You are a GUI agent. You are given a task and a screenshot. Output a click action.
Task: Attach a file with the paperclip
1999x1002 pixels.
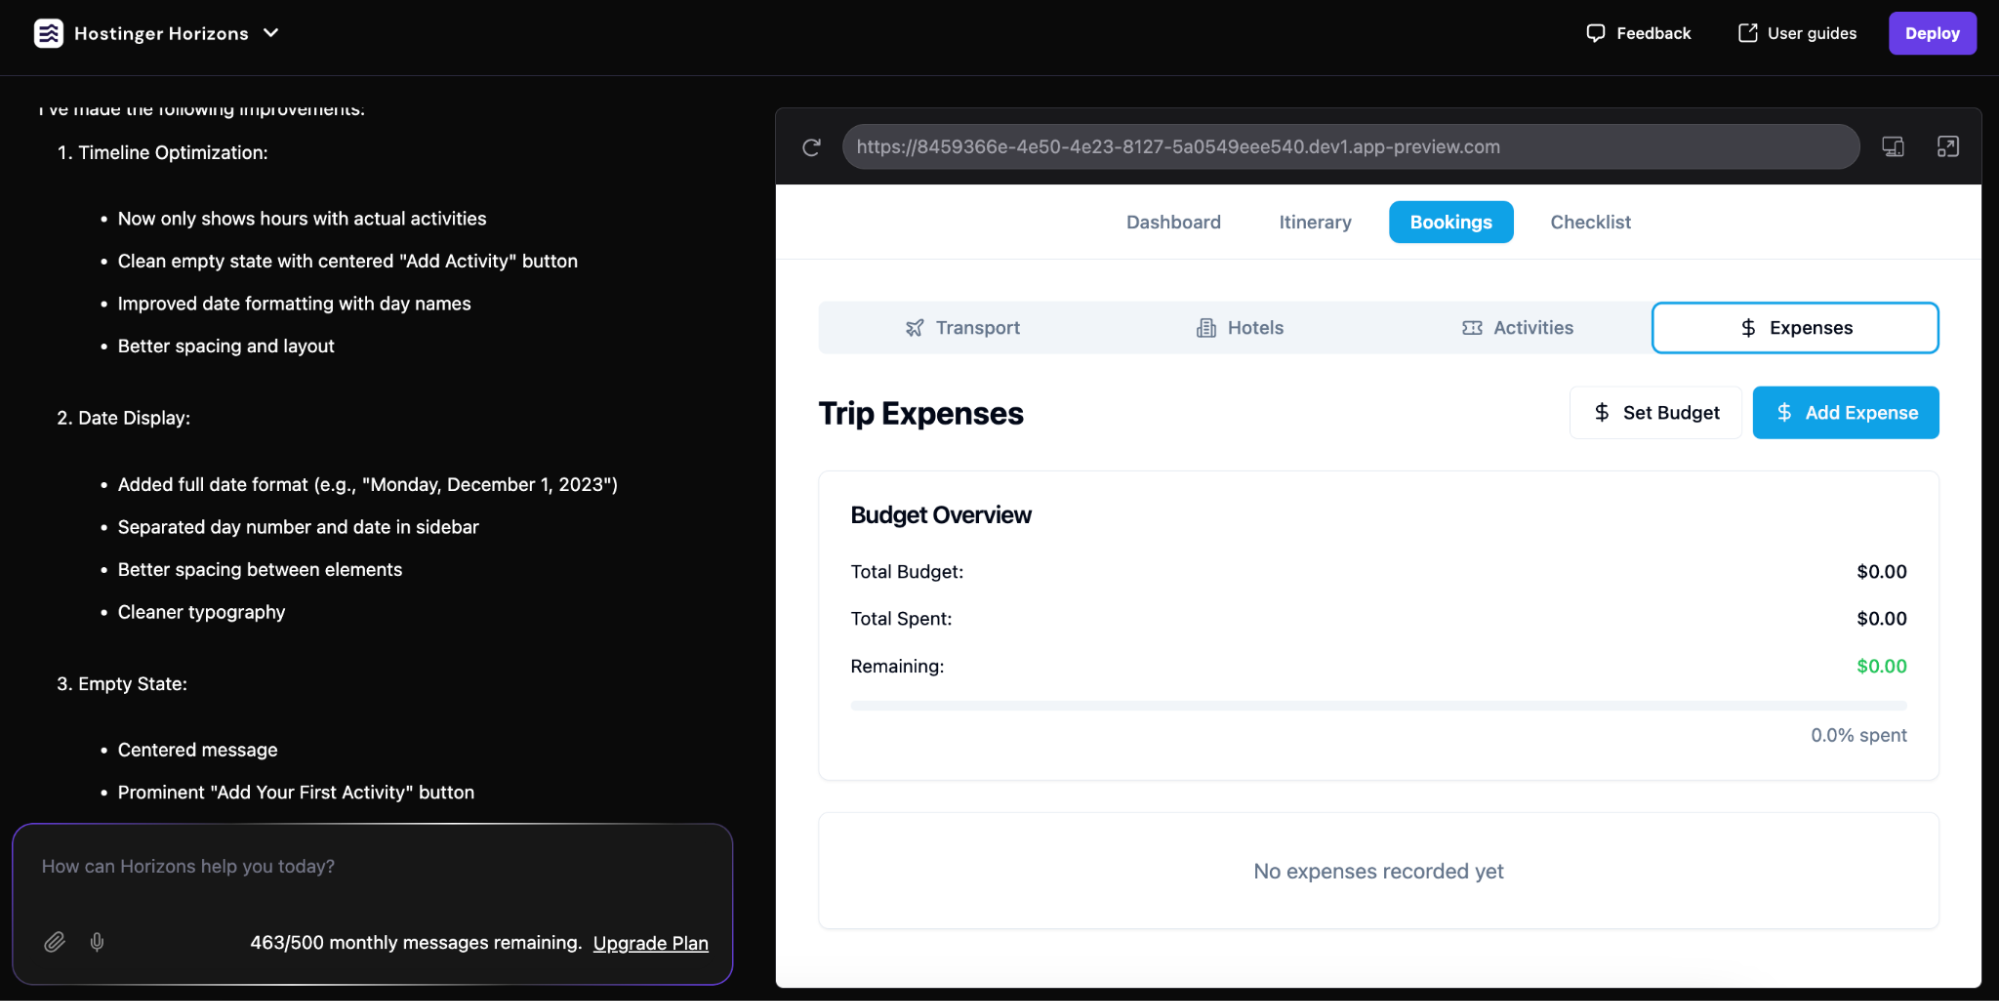coord(55,942)
